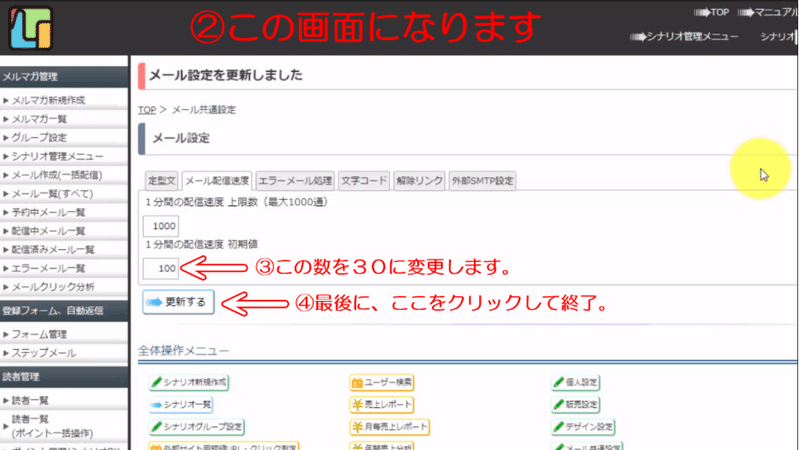The image size is (800, 450).
Task: Click the application logo at top left
Action: point(31,28)
